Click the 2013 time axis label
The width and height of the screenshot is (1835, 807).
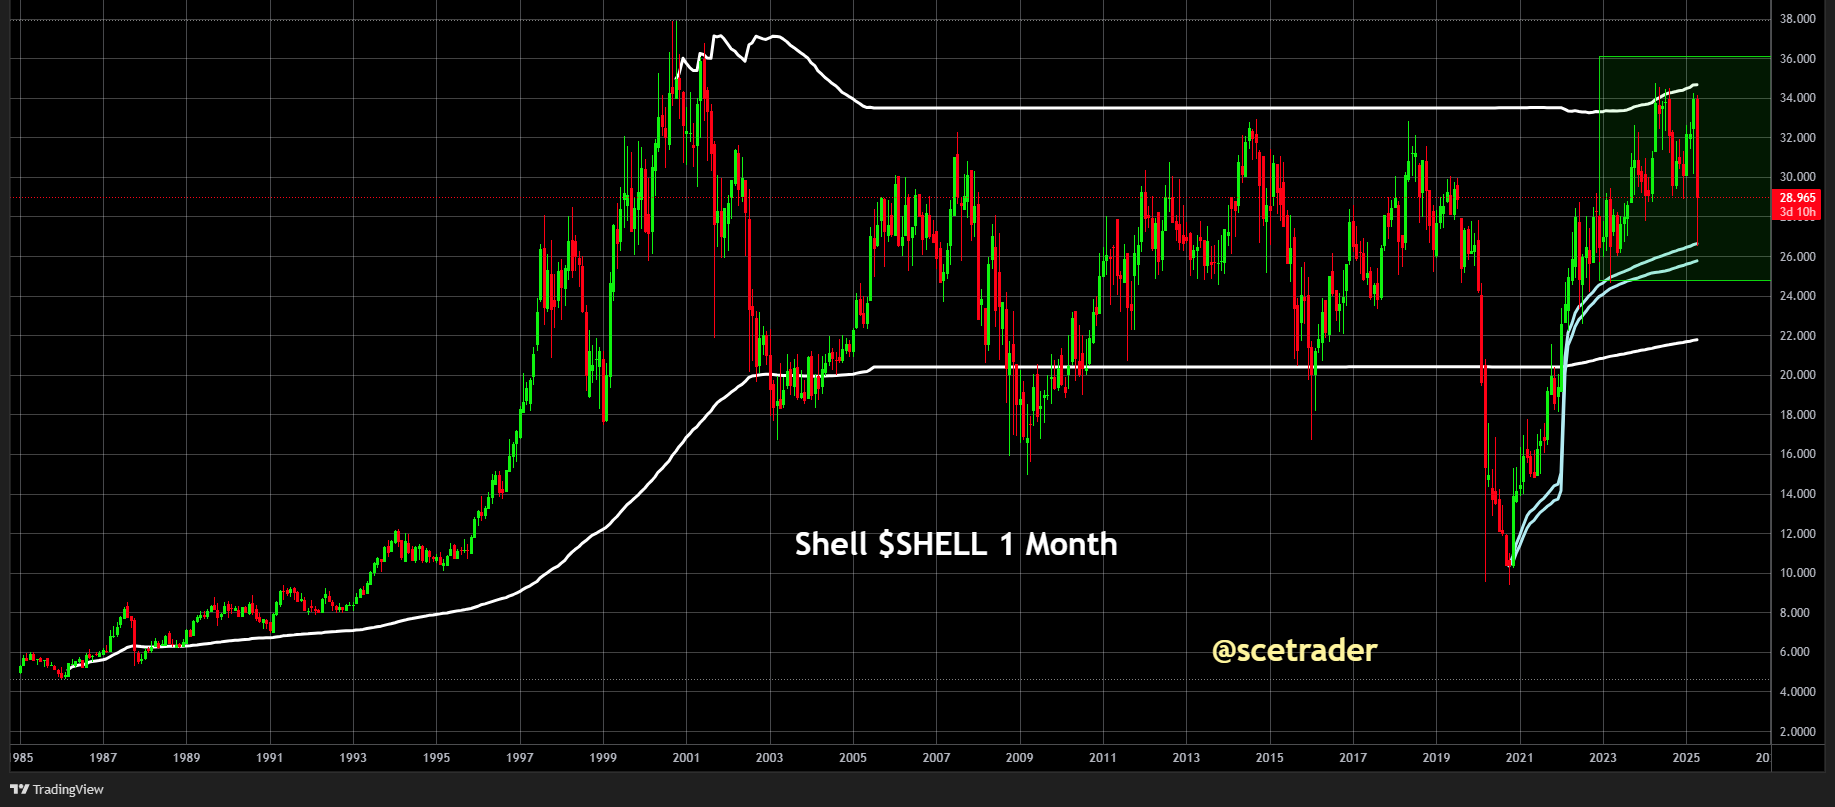(x=1186, y=758)
